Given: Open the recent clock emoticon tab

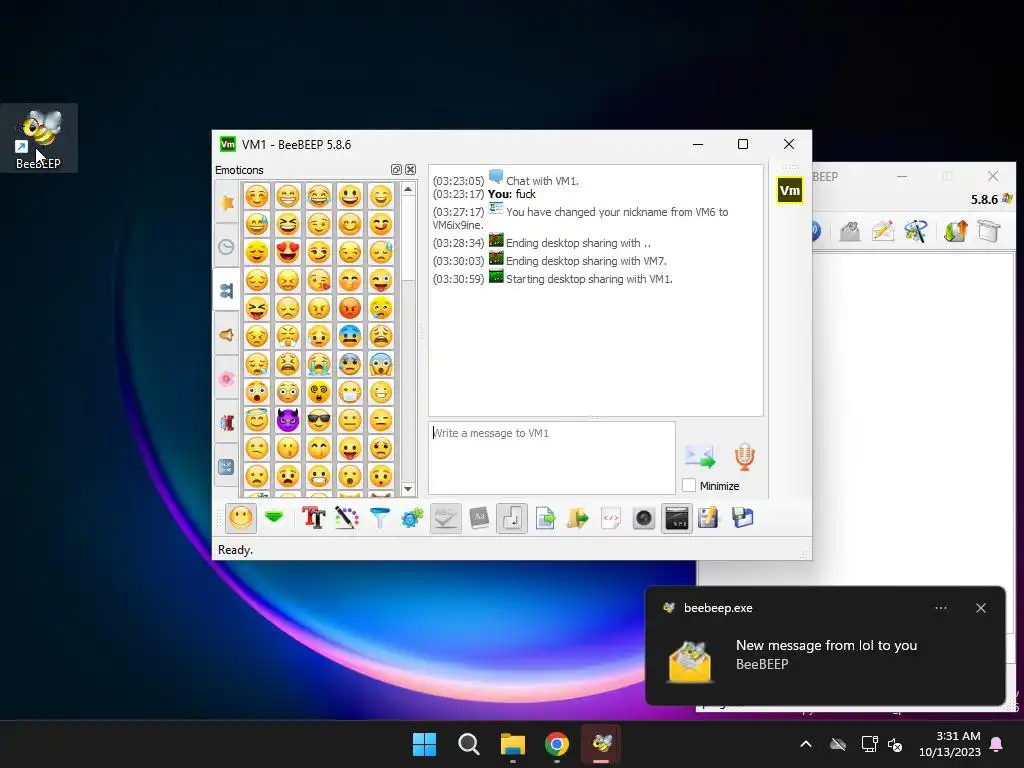Looking at the screenshot, I should tap(227, 247).
